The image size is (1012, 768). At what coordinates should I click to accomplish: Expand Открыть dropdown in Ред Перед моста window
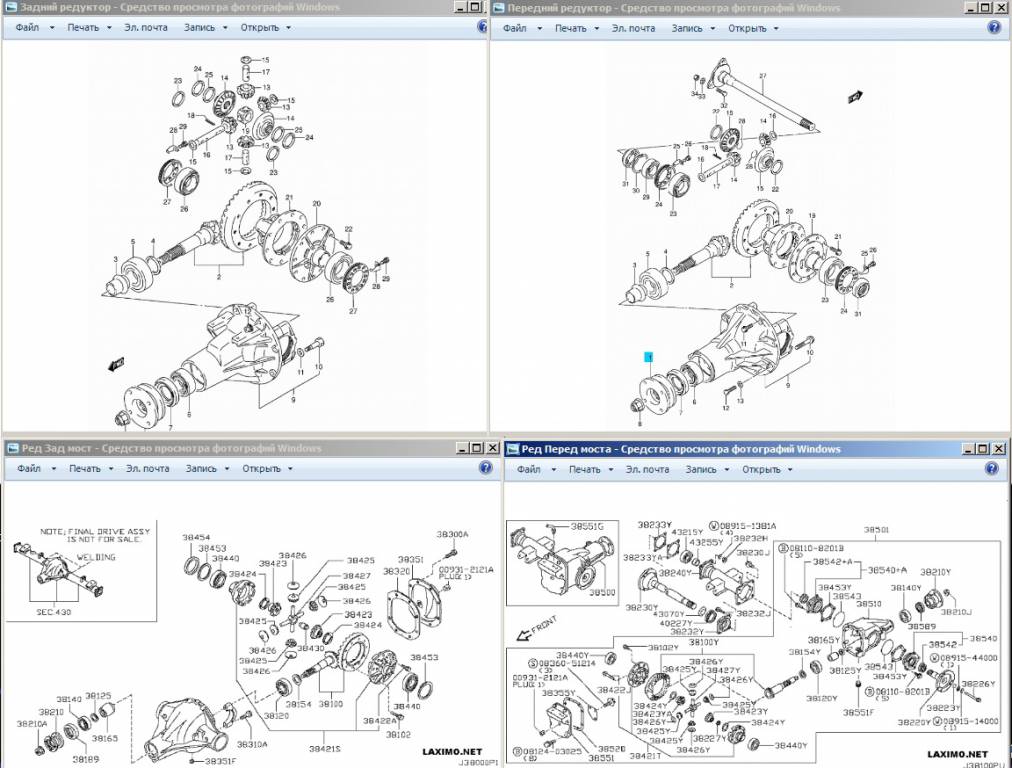coord(766,469)
